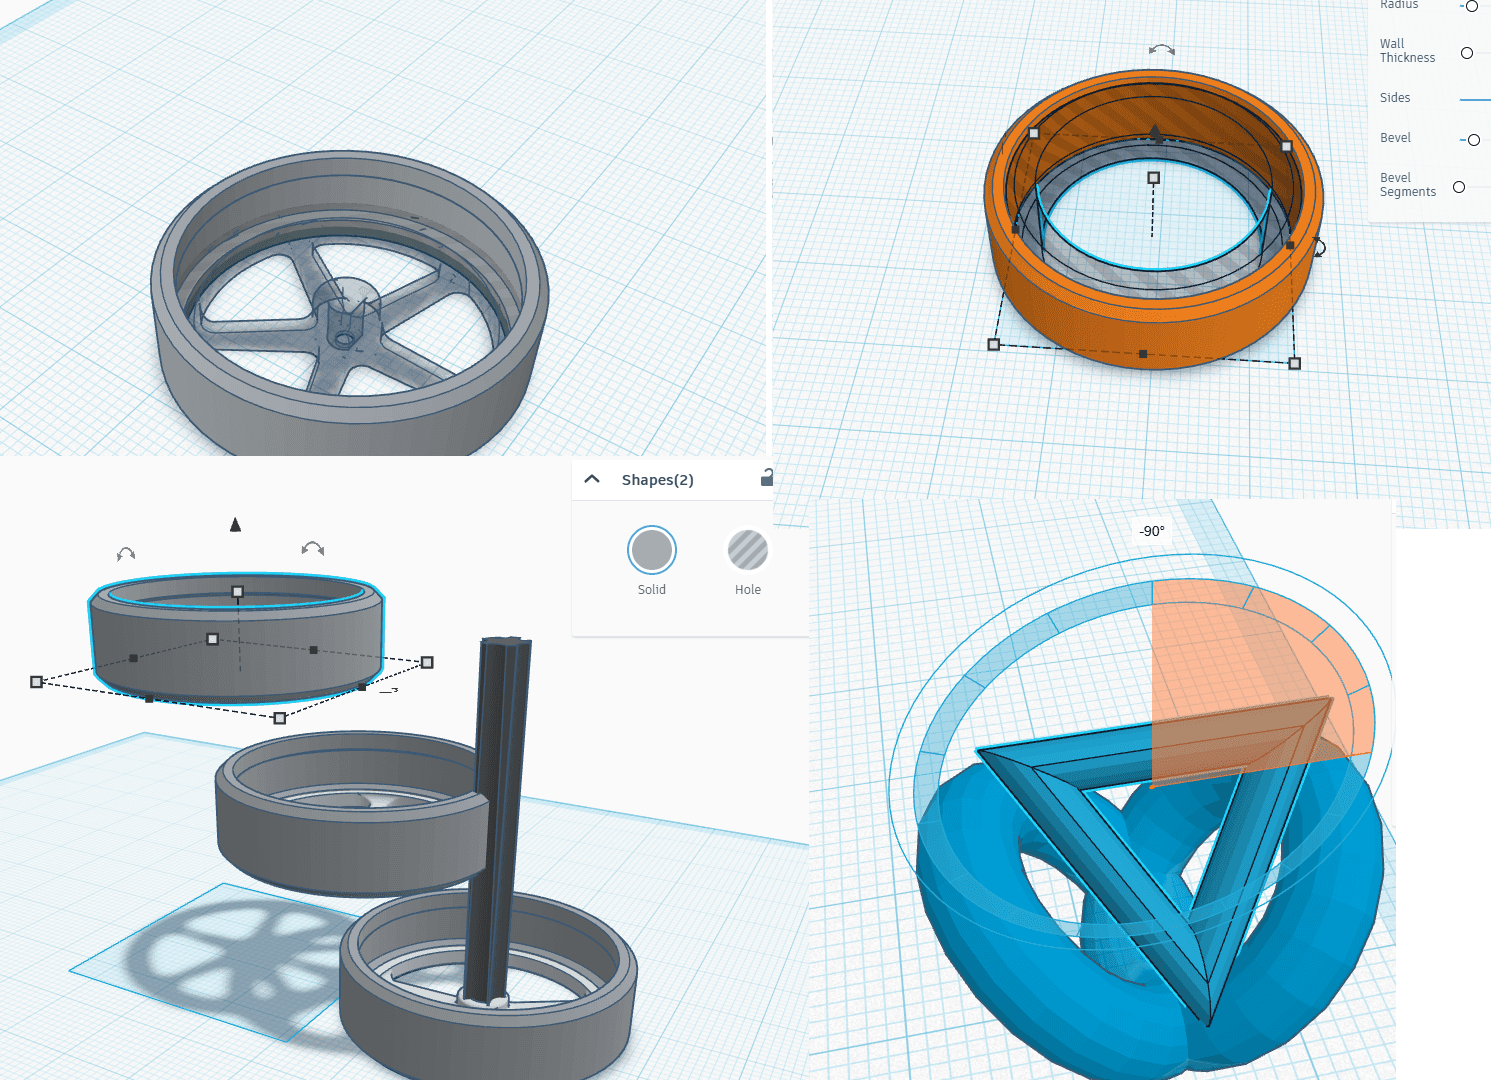The image size is (1491, 1080).
Task: Select the Solid shape option
Action: coord(652,550)
